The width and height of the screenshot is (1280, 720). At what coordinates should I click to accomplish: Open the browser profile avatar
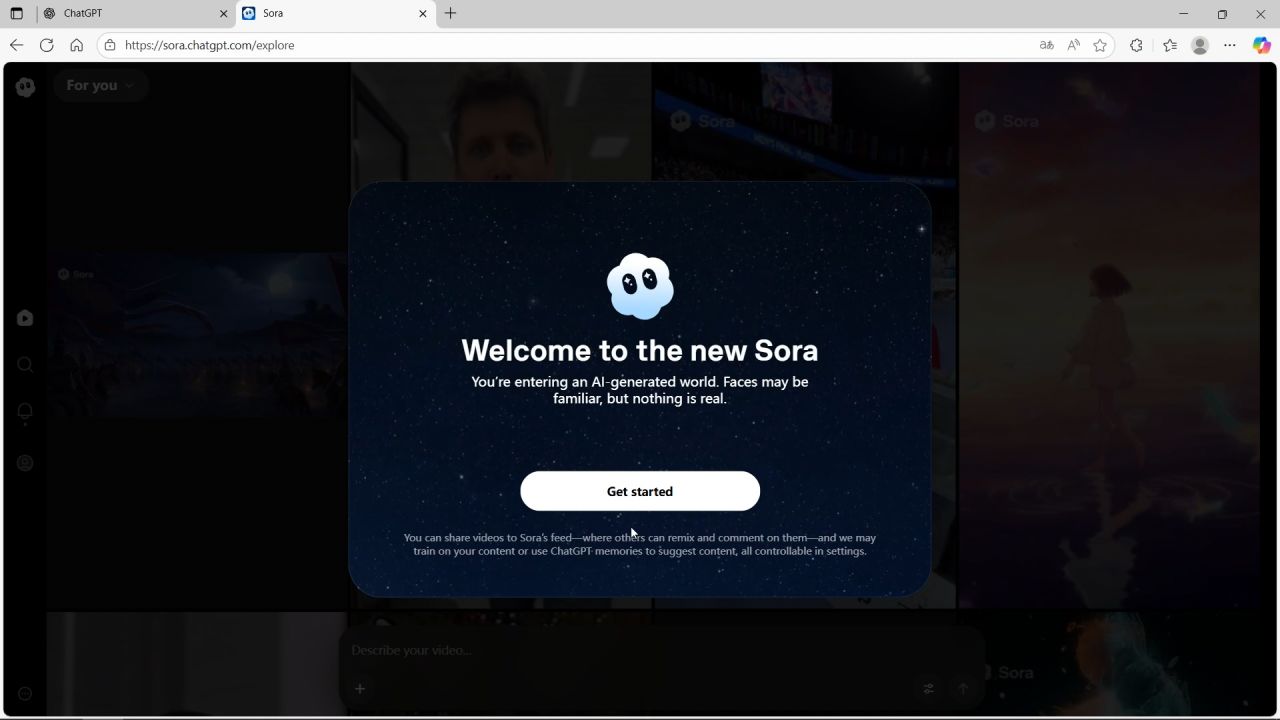(x=1200, y=45)
